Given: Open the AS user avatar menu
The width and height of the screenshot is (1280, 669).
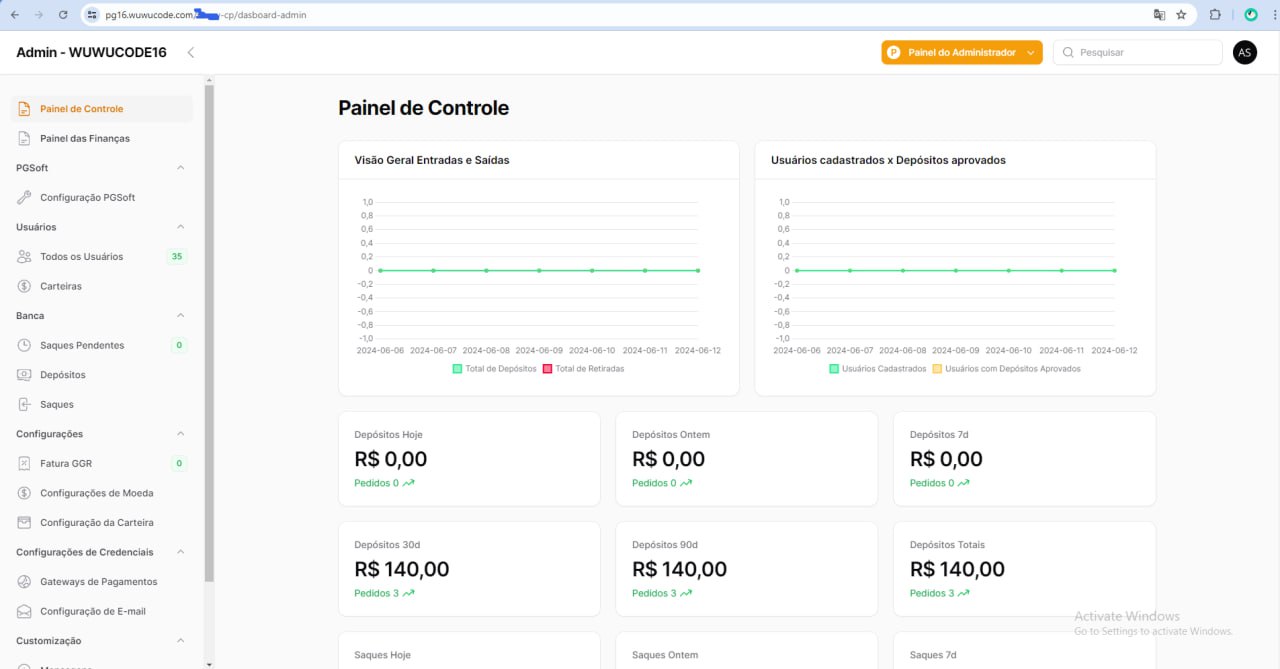Looking at the screenshot, I should [1244, 52].
